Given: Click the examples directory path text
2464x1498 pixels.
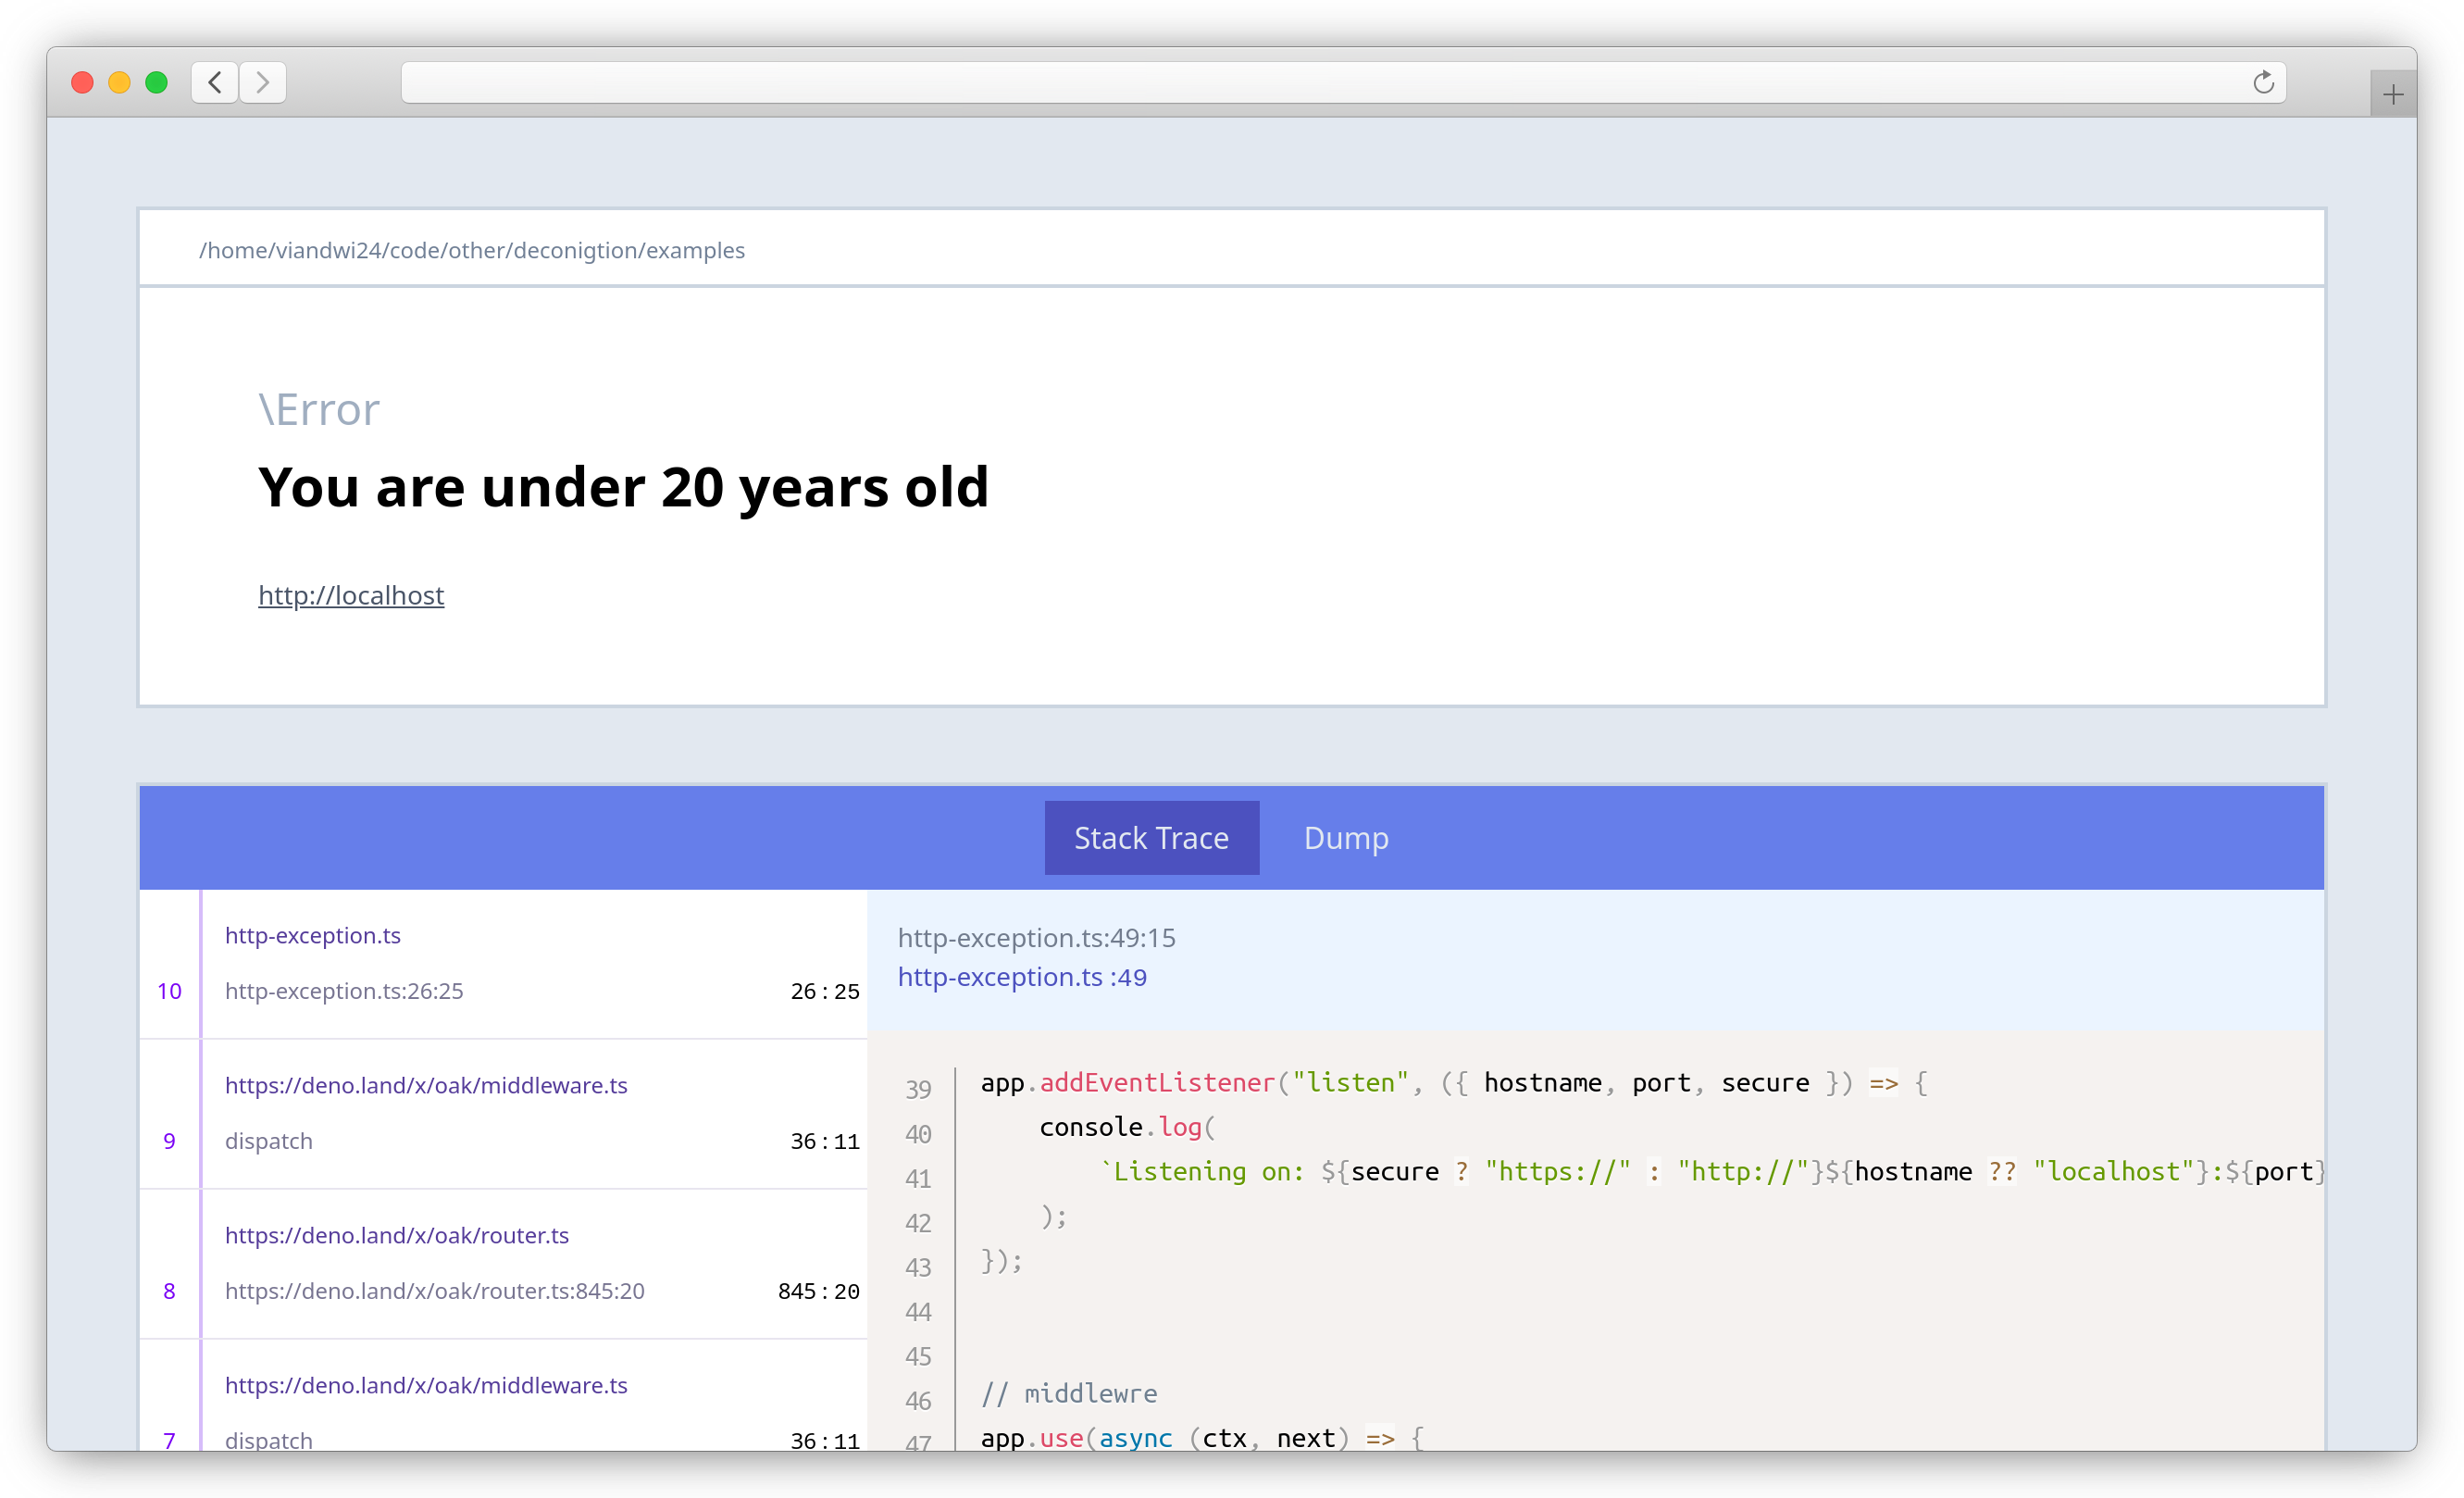Looking at the screenshot, I should point(471,250).
